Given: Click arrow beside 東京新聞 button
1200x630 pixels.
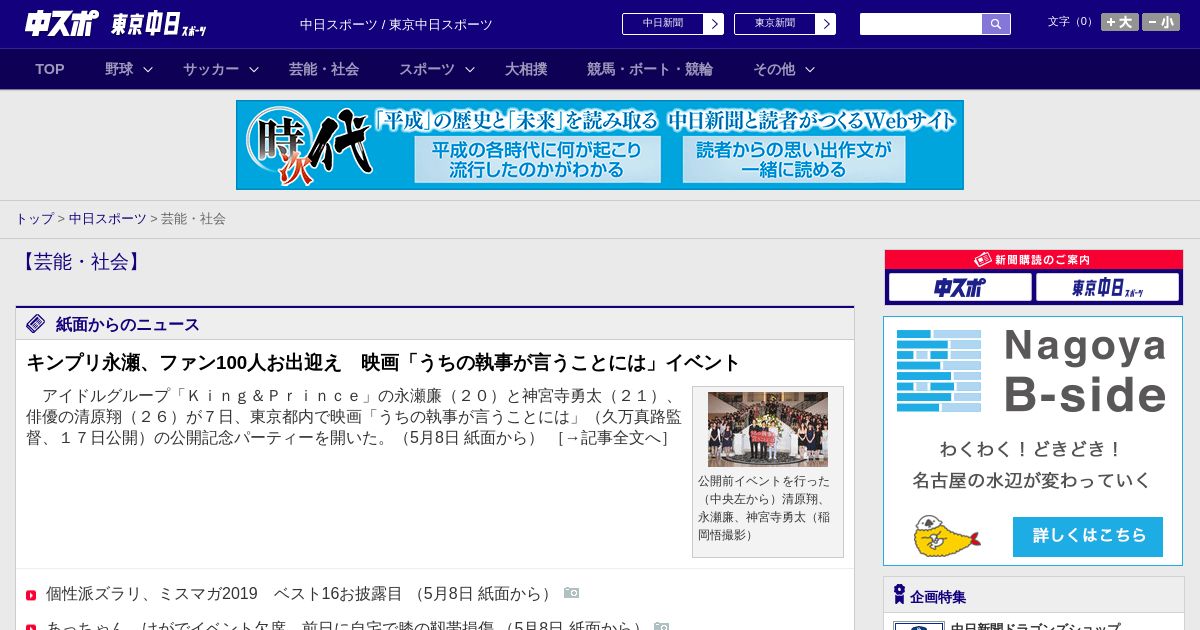Looking at the screenshot, I should [x=826, y=24].
